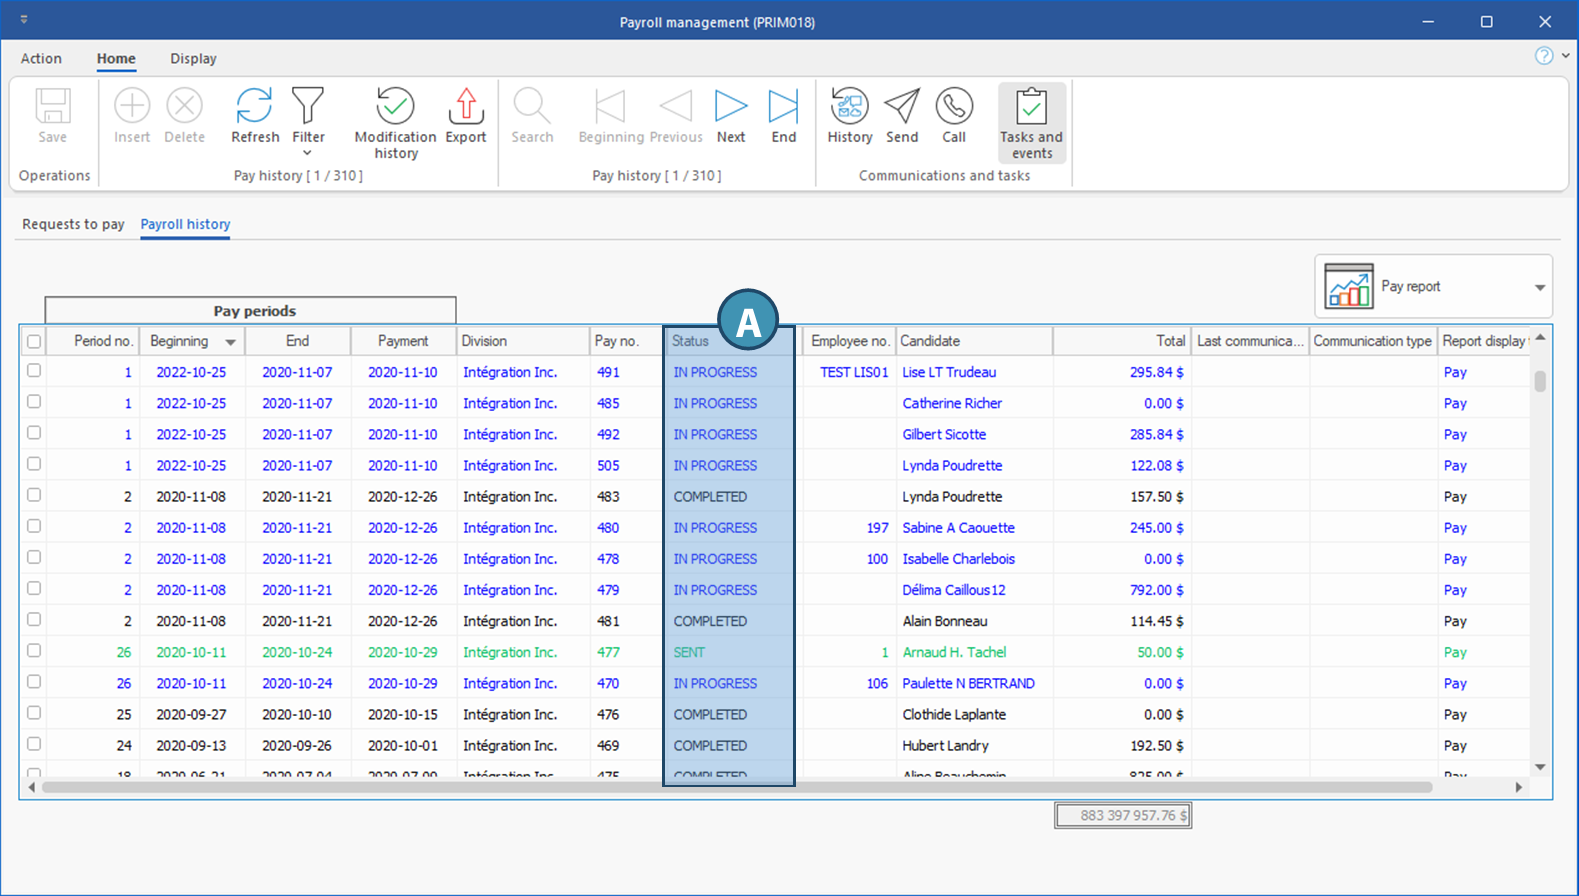Tick the checkbox for Lise LT Trudeau row

click(x=34, y=371)
